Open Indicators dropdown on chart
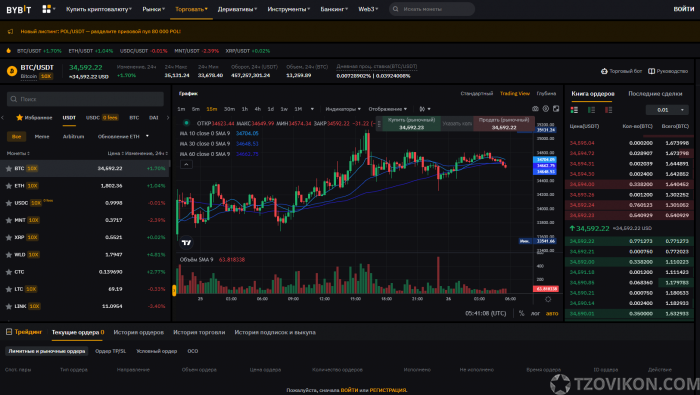Image resolution: width=700 pixels, height=395 pixels. 343,109
